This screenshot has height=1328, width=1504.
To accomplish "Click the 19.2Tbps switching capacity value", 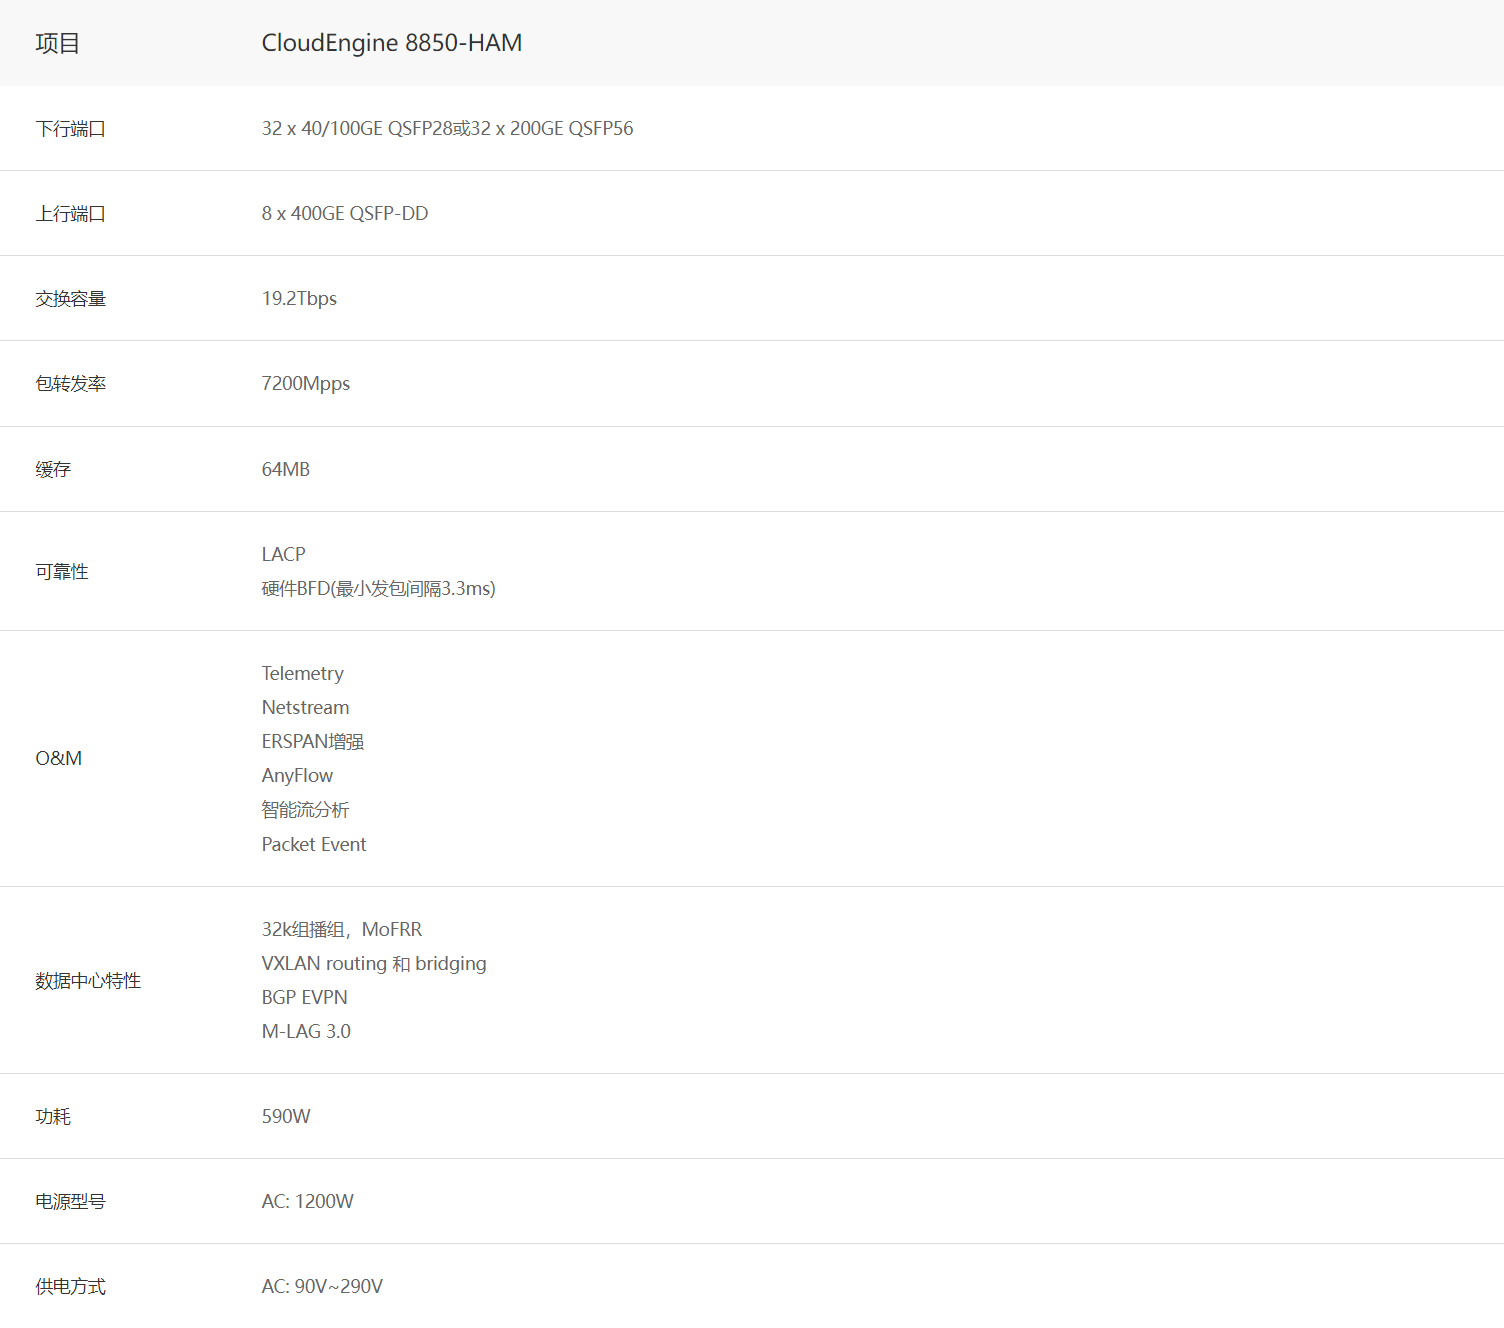I will click(299, 299).
